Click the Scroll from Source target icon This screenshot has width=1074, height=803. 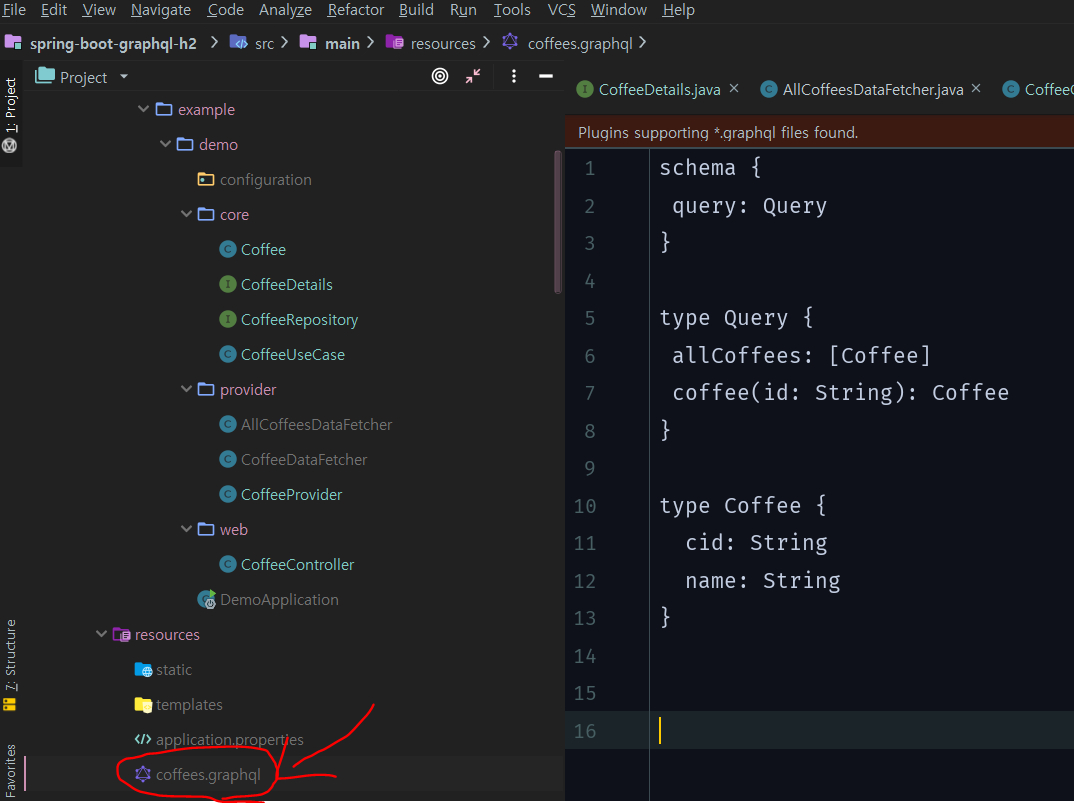440,76
